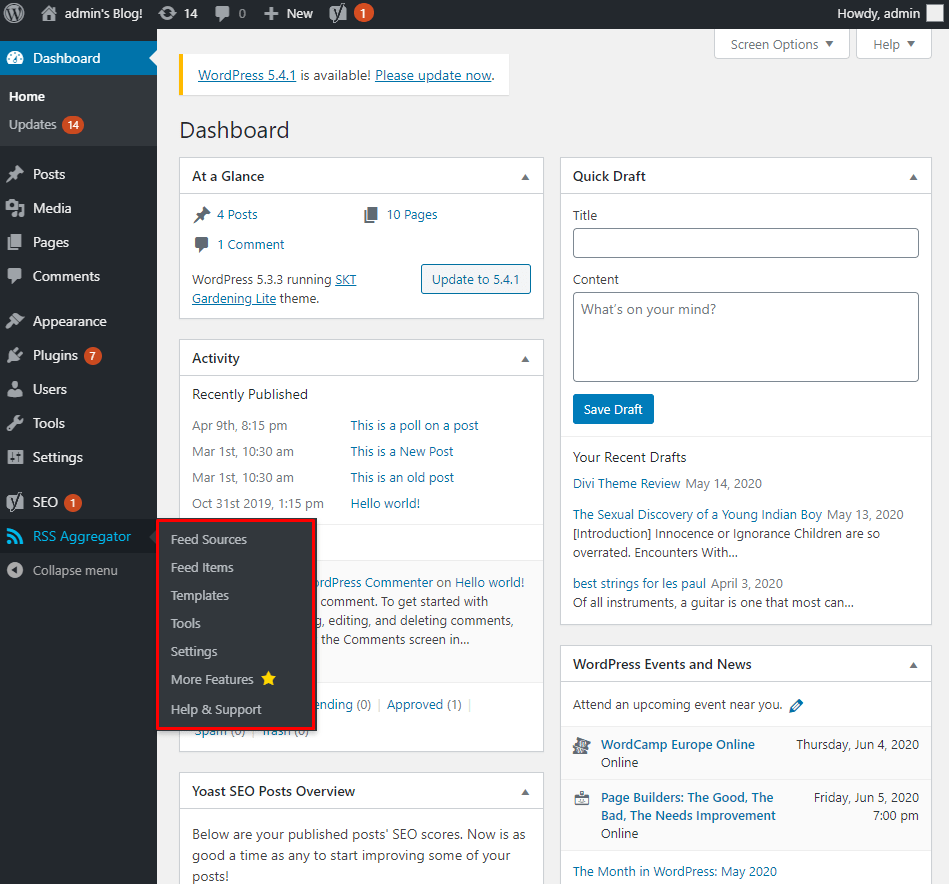
Task: Click the Dashboard gauge icon in sidebar
Action: click(15, 58)
